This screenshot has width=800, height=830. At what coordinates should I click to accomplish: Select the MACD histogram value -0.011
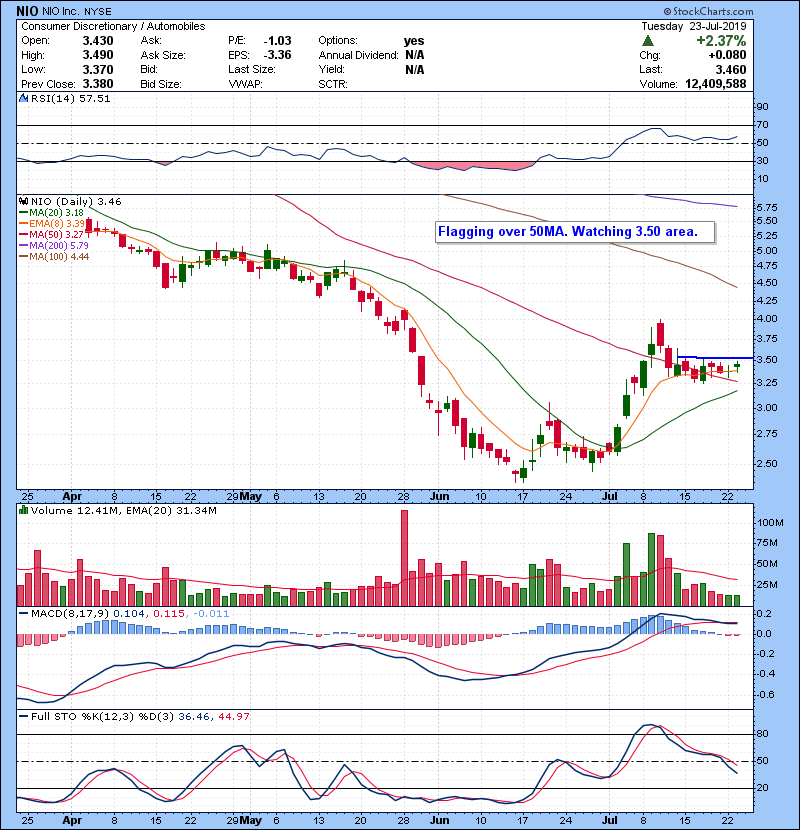point(211,614)
